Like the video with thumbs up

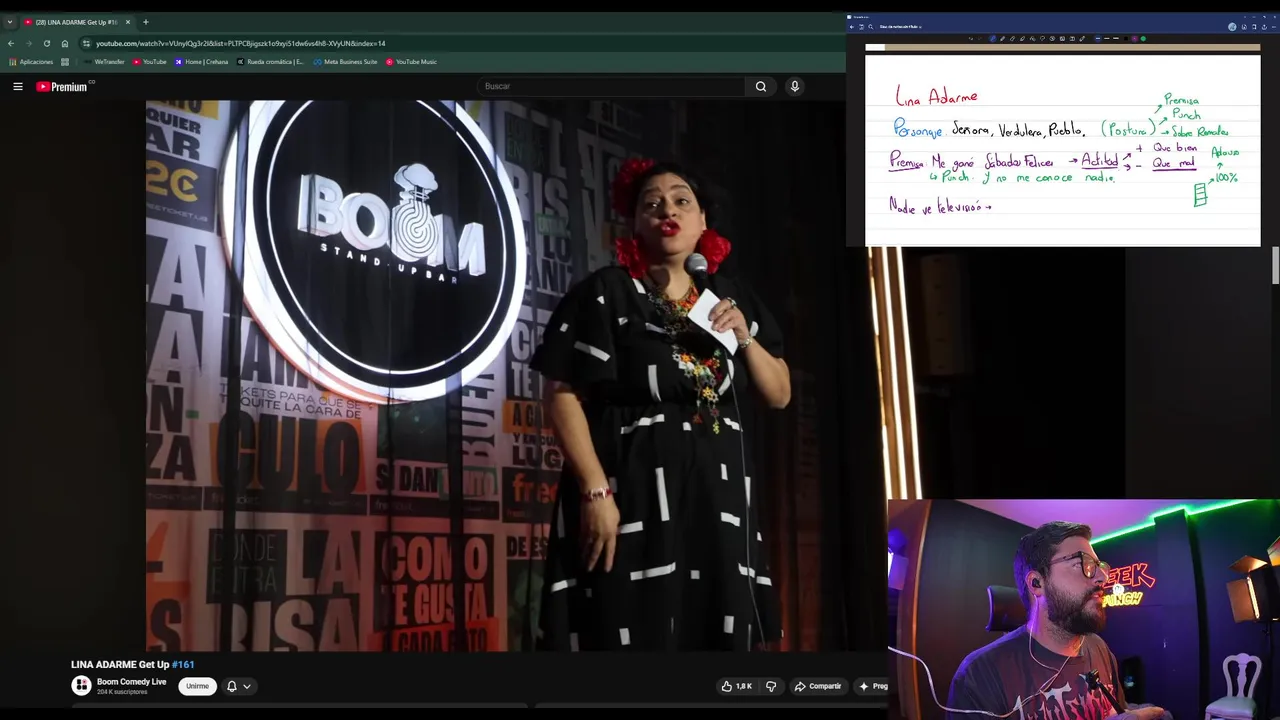[737, 686]
